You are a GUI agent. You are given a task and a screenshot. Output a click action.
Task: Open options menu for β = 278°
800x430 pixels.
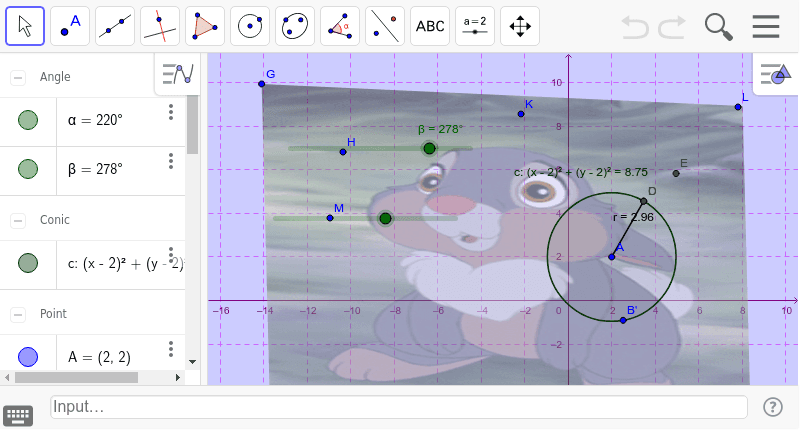[x=171, y=161]
